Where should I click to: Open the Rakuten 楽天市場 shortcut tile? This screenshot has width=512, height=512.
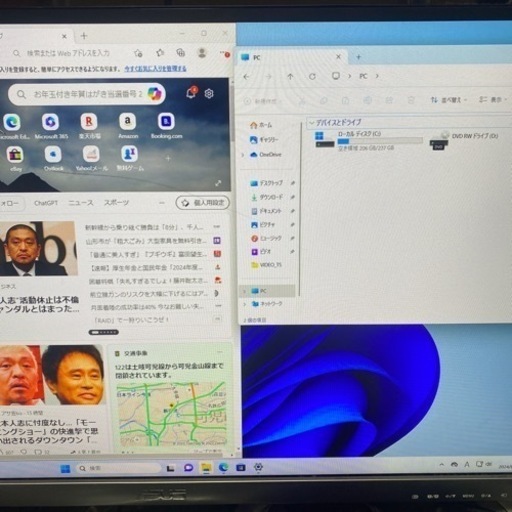tap(89, 125)
